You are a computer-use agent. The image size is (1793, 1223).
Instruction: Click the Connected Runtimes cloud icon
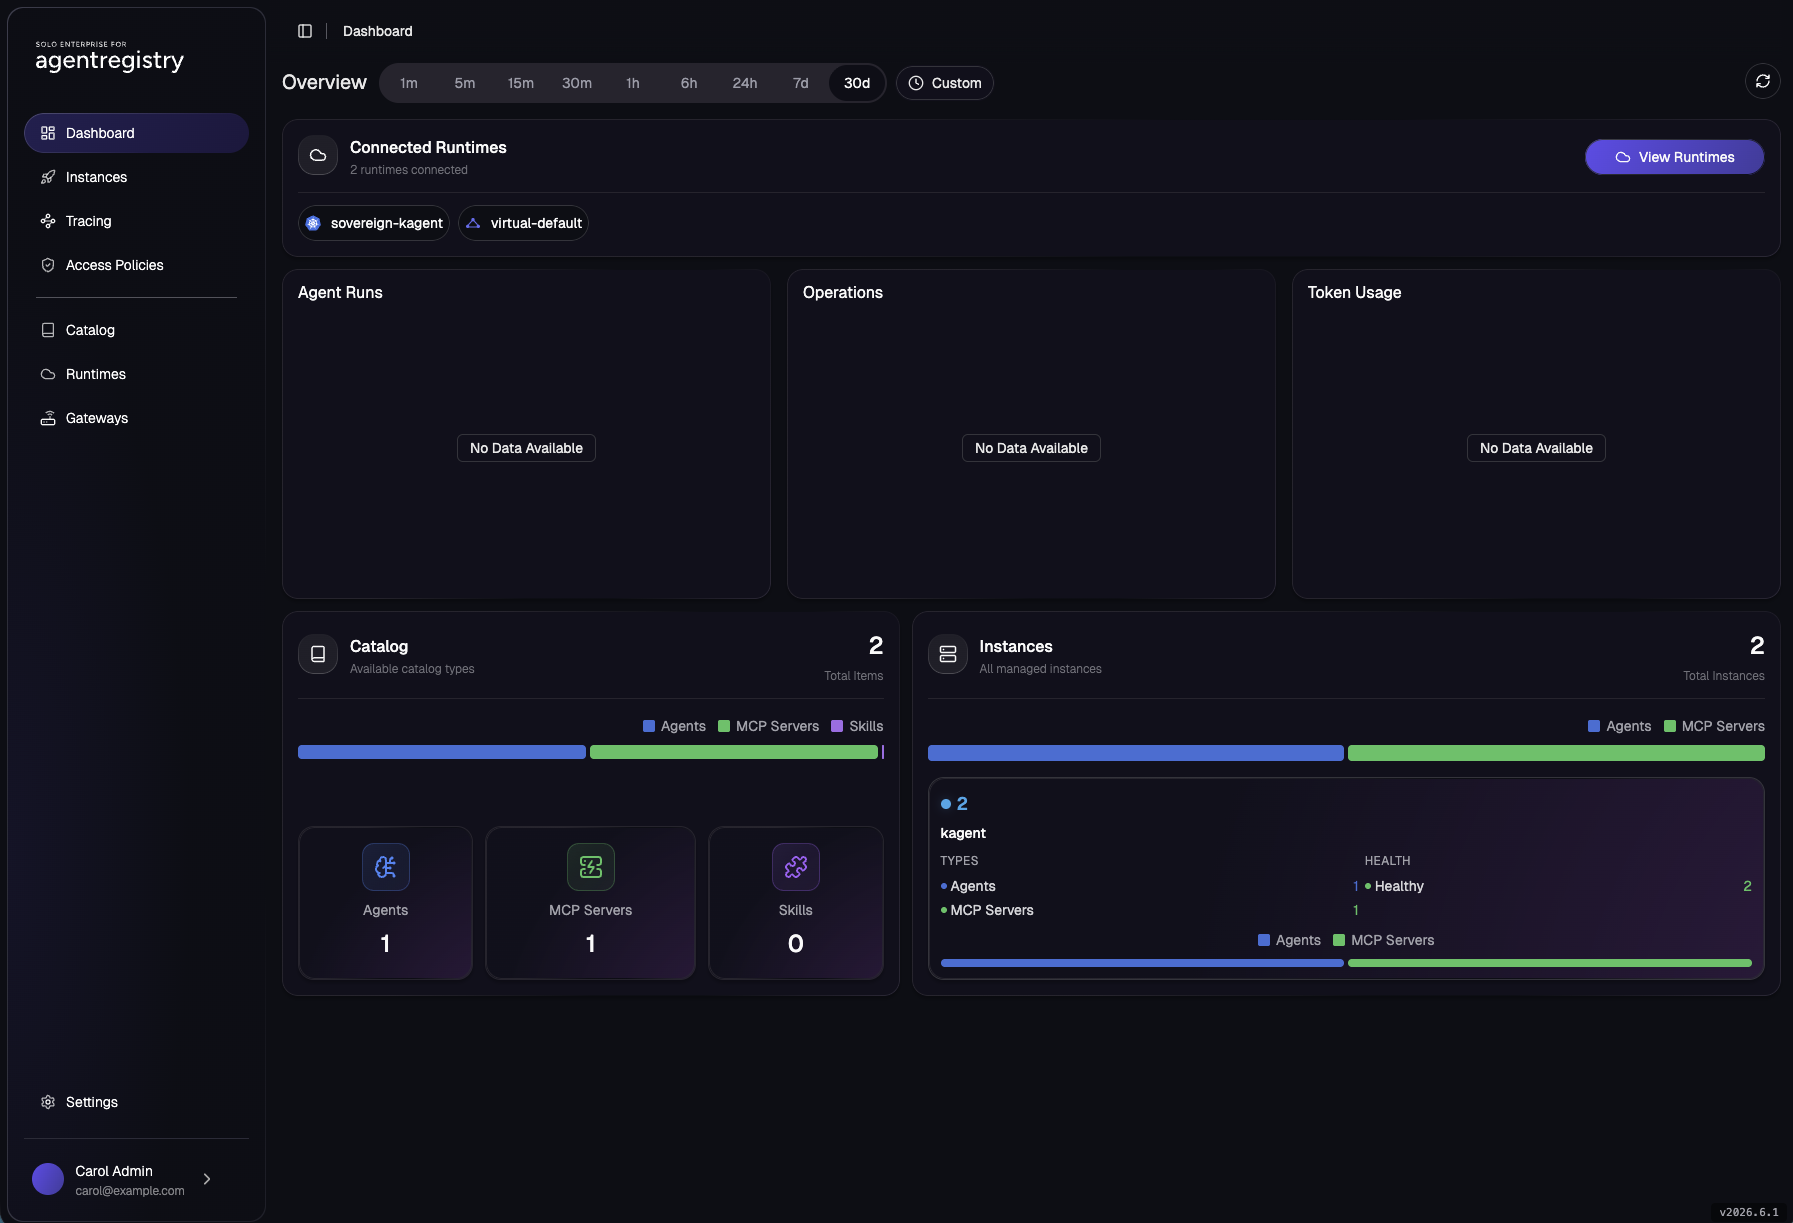point(318,155)
